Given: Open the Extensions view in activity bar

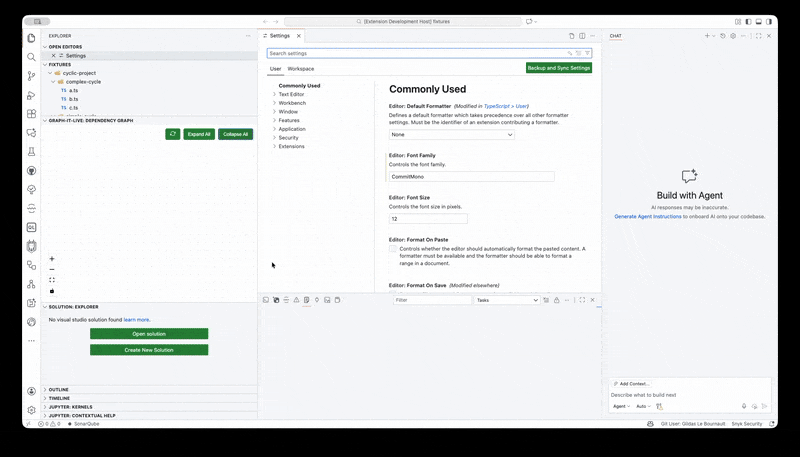Looking at the screenshot, I should (31, 114).
